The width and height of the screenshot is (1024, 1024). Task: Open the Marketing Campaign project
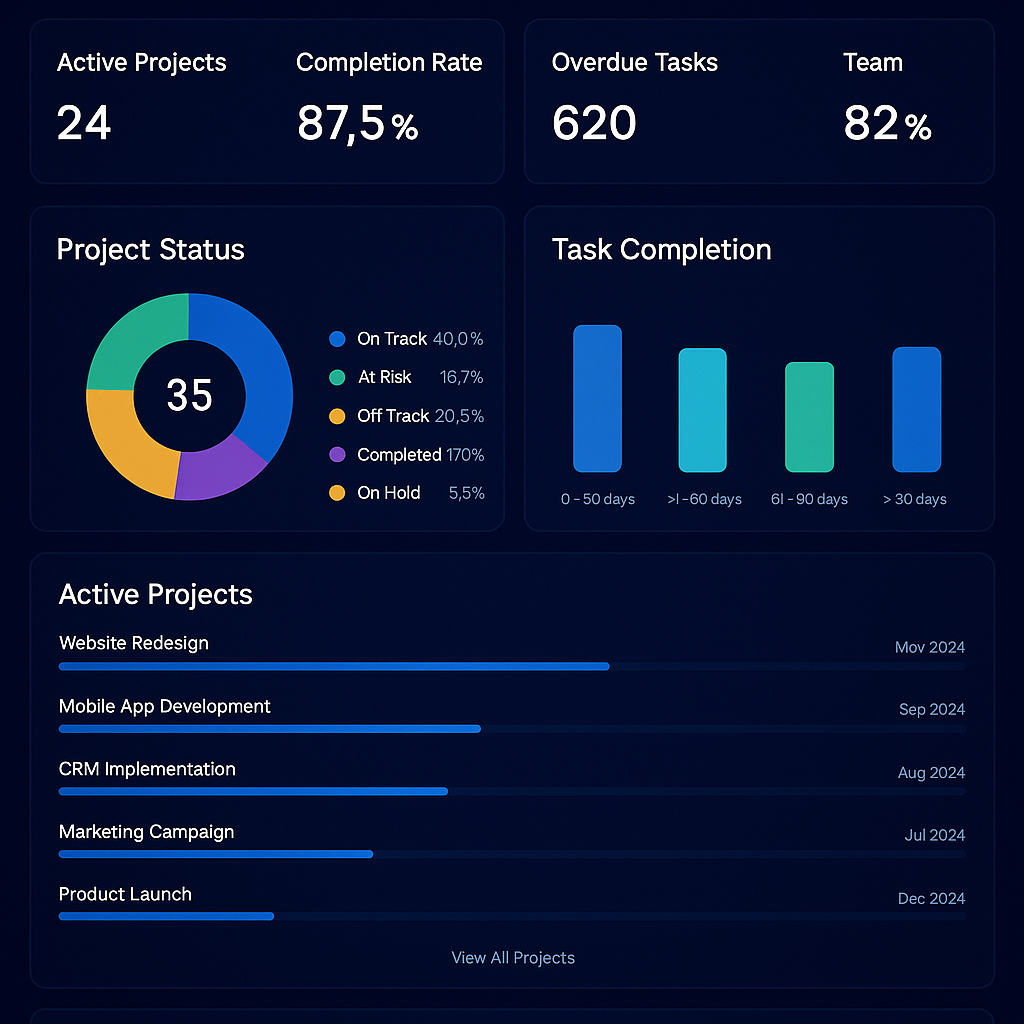pyautogui.click(x=146, y=832)
